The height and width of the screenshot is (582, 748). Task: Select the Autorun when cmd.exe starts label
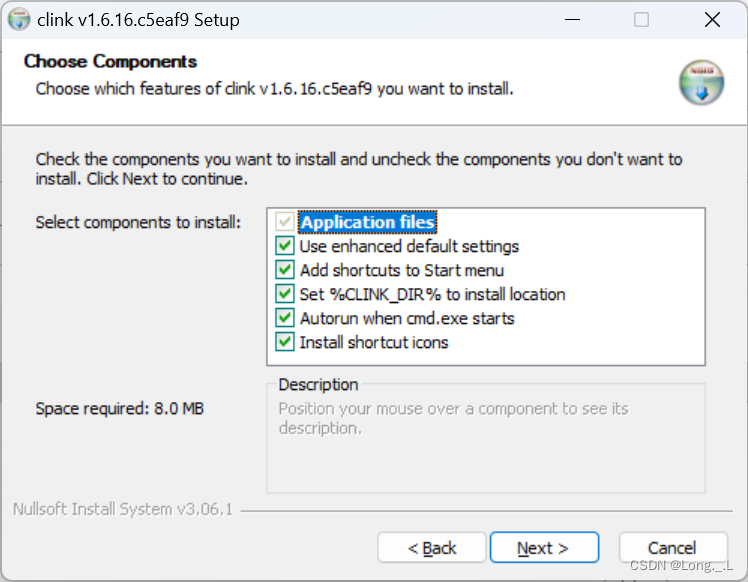point(407,318)
